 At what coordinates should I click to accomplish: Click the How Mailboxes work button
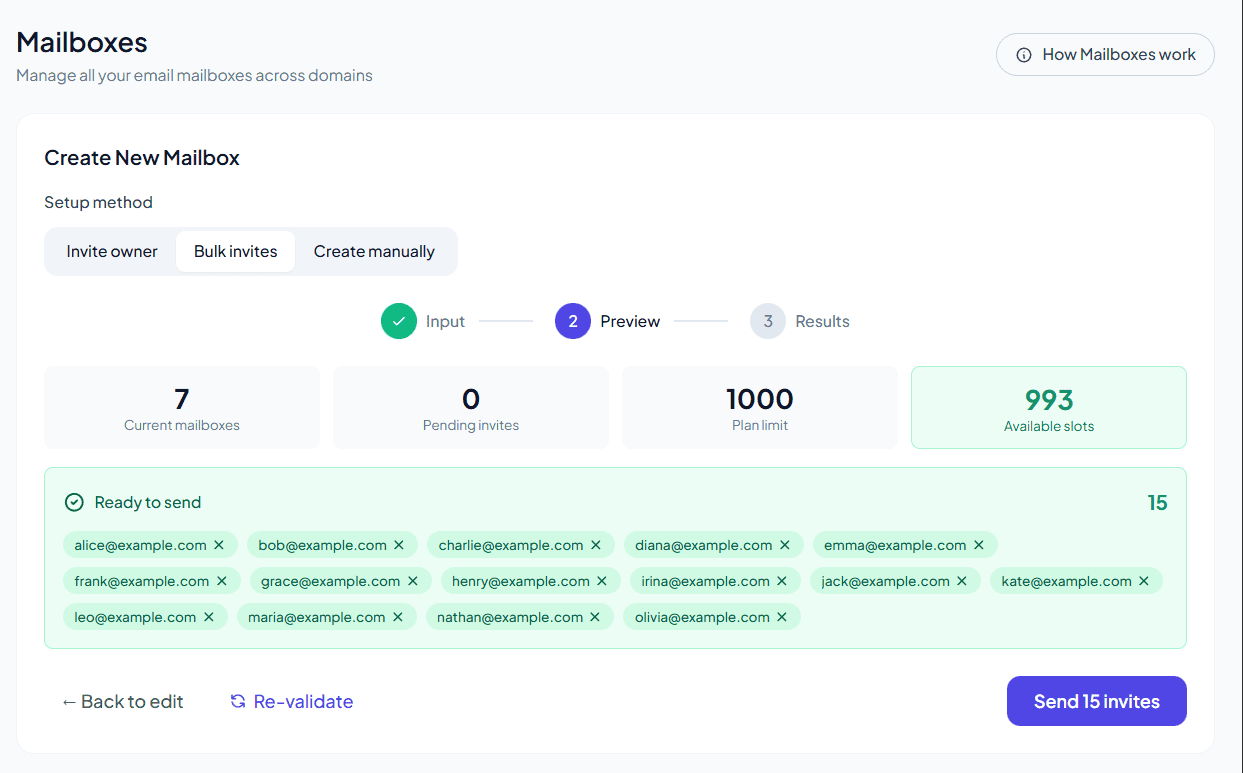point(1105,55)
